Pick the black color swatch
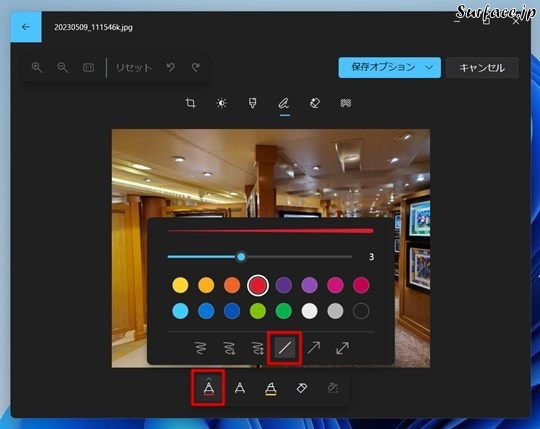This screenshot has width=540, height=429. 361,311
